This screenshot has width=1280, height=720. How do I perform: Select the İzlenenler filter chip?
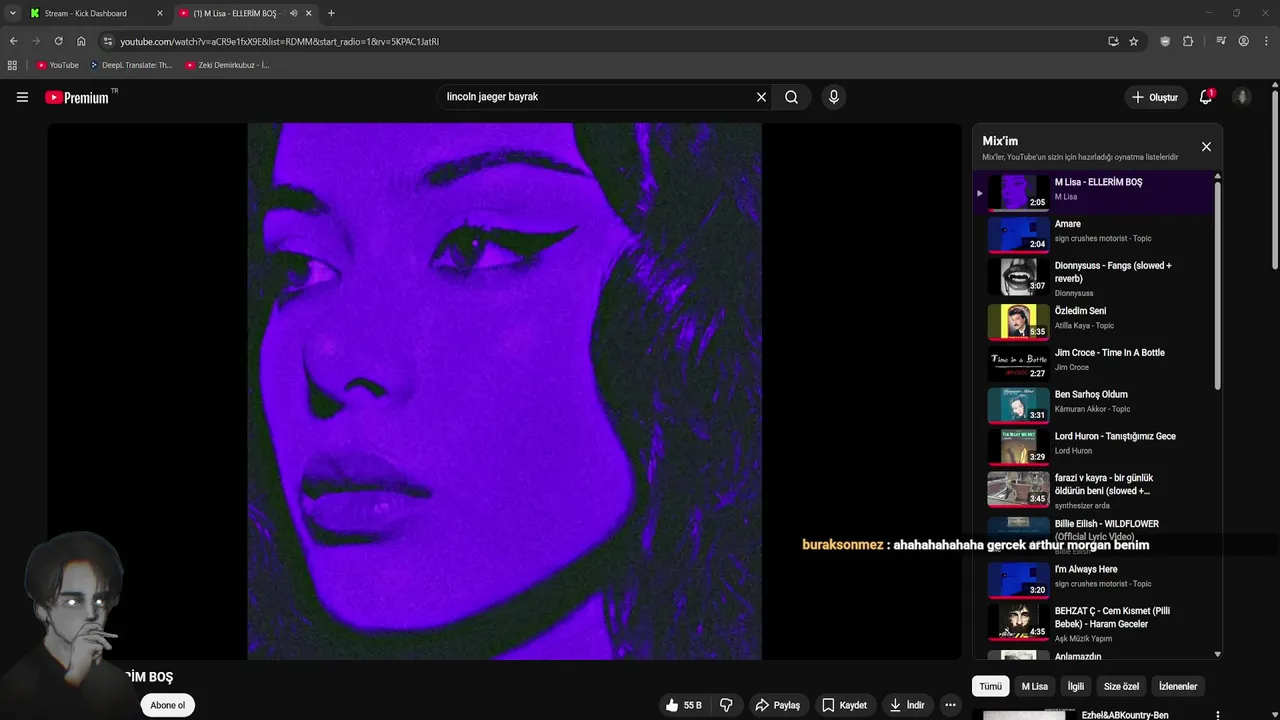pos(1177,686)
